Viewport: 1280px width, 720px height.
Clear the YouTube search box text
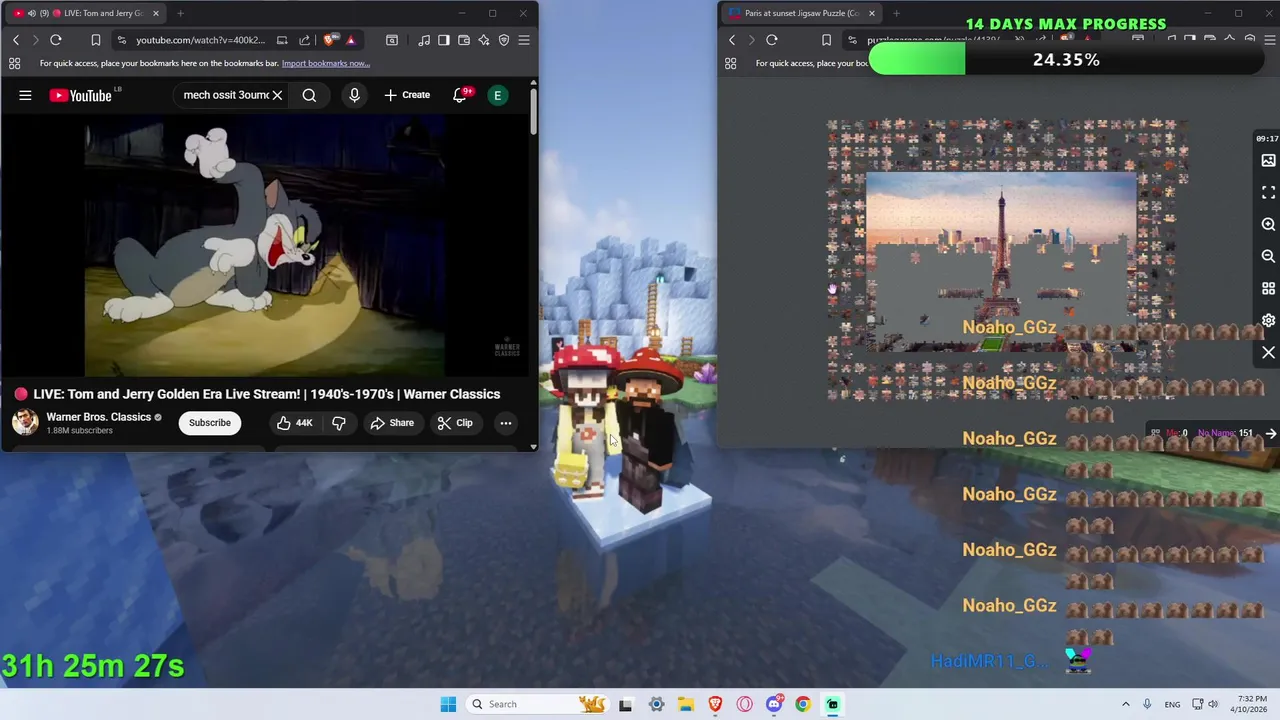point(277,95)
